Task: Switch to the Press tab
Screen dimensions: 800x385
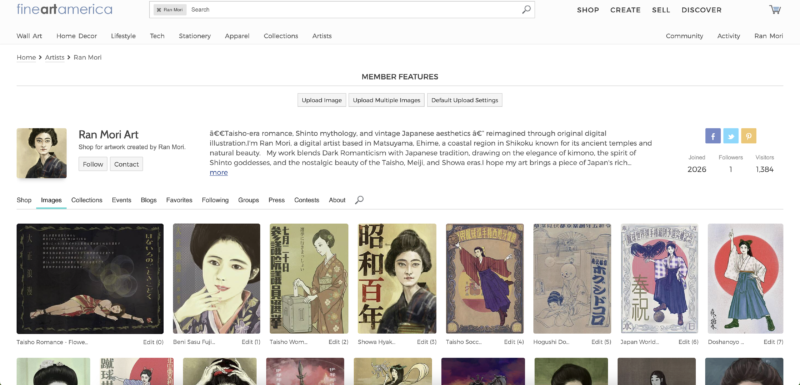Action: (277, 200)
